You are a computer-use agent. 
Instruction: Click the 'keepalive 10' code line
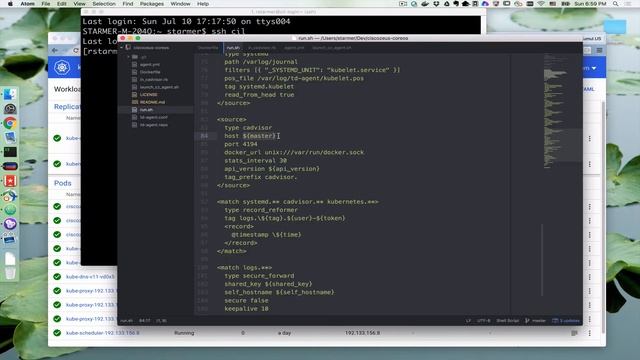coord(246,309)
